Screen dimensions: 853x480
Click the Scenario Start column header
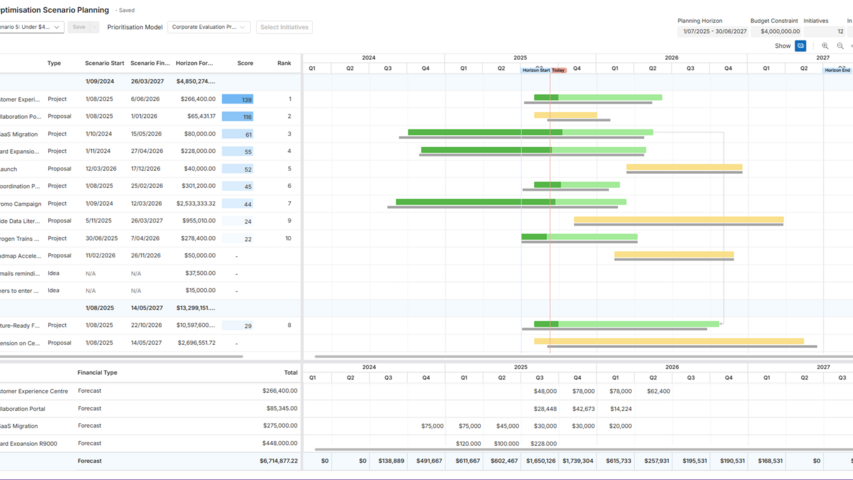[105, 63]
